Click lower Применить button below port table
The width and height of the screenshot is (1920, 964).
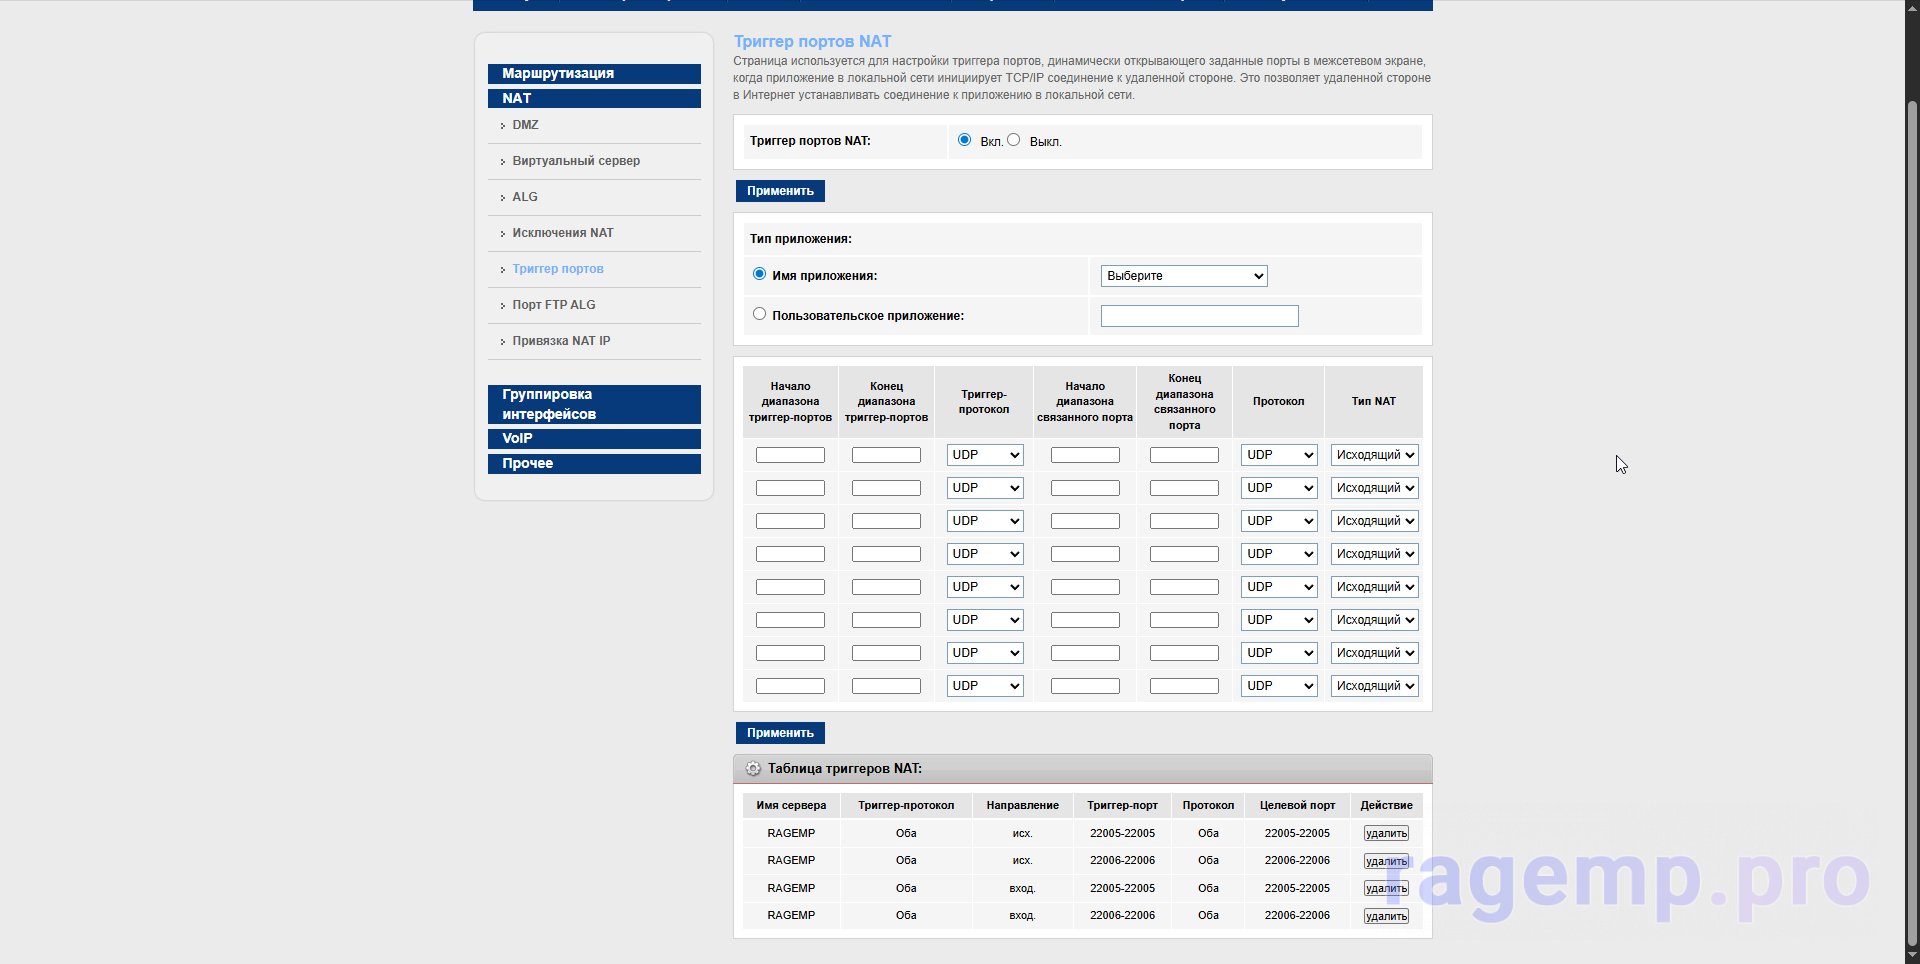tap(780, 733)
